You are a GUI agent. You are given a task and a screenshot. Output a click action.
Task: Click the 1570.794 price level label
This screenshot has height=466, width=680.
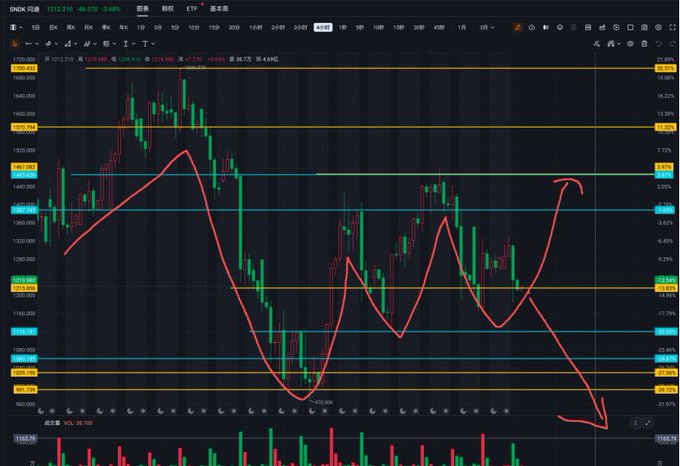click(24, 127)
